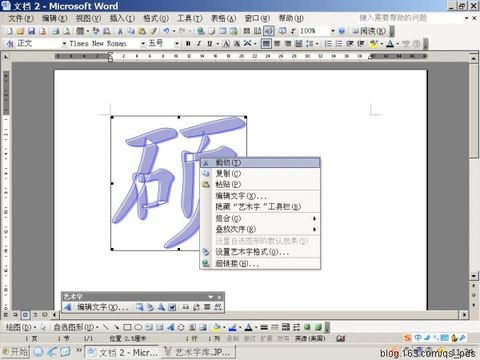
Task: Open the 五号 font size dropdown
Action: [177, 44]
